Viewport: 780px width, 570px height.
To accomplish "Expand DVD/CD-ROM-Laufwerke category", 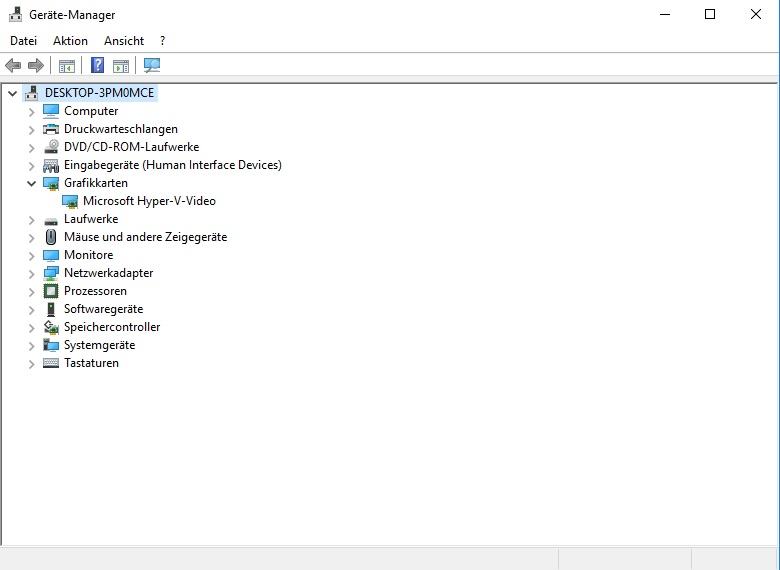I will [31, 148].
